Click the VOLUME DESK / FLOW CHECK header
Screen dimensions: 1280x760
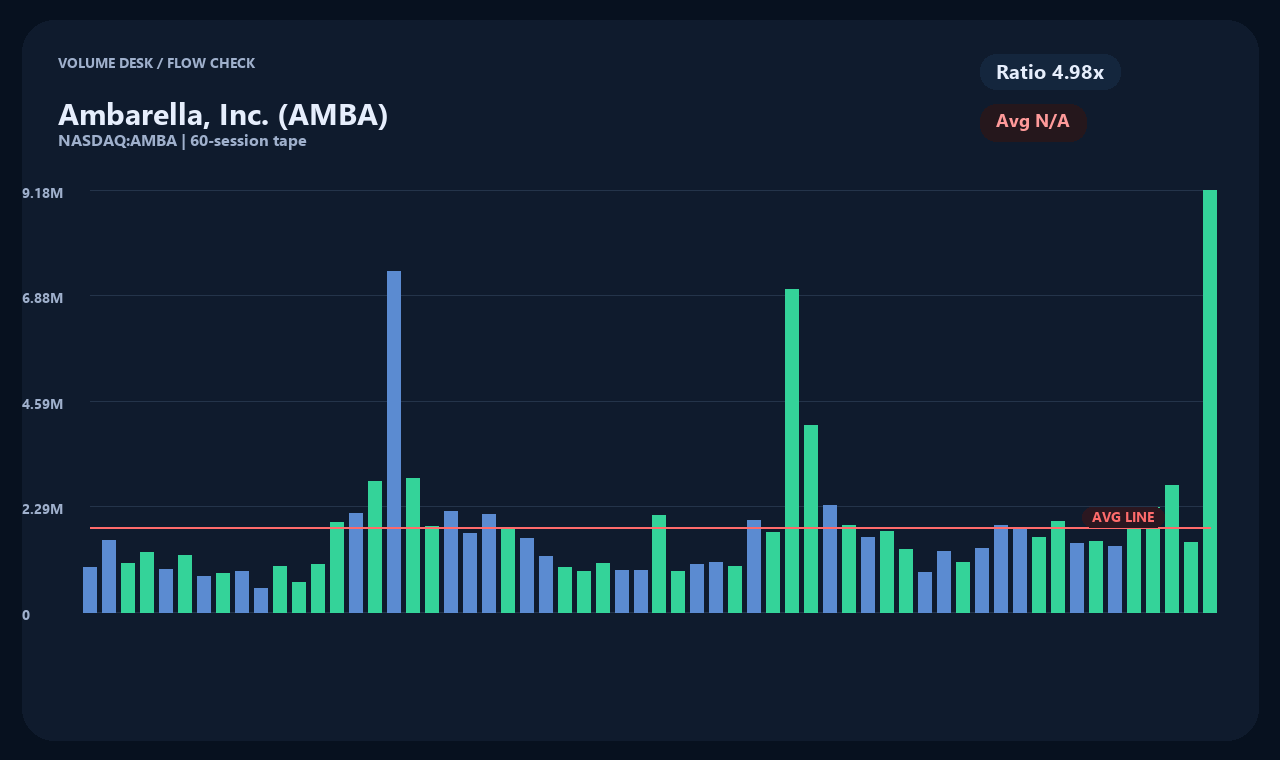[x=156, y=63]
